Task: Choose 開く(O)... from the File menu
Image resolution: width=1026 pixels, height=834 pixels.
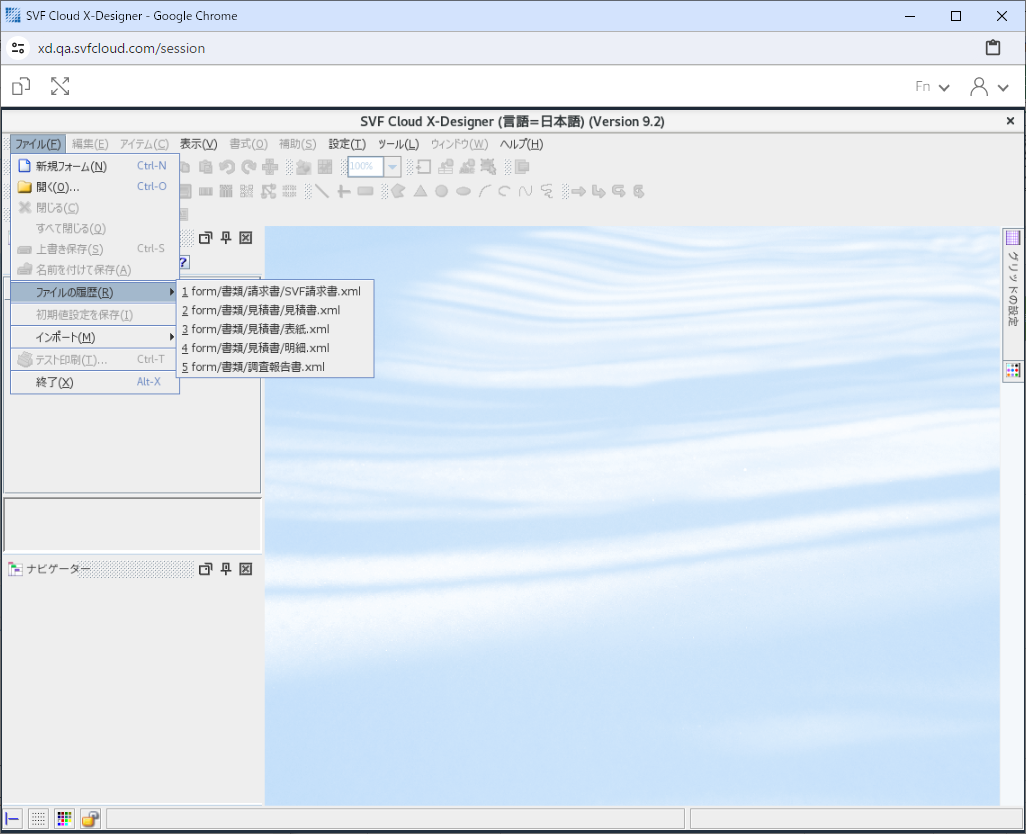Action: pyautogui.click(x=95, y=187)
